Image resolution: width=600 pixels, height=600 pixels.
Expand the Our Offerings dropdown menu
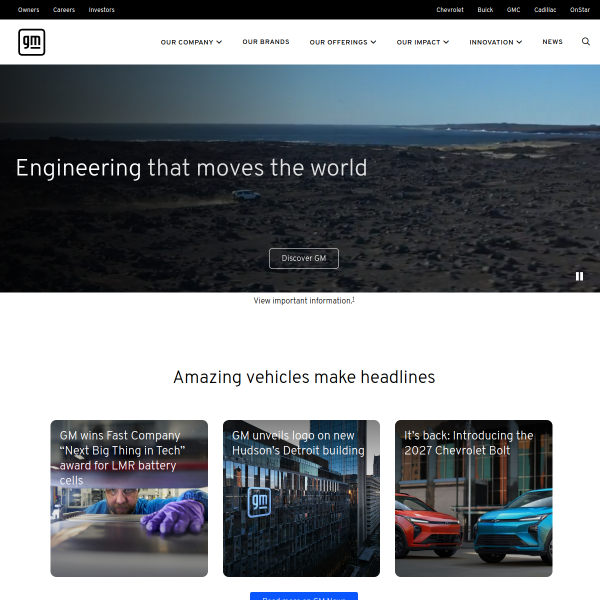343,42
